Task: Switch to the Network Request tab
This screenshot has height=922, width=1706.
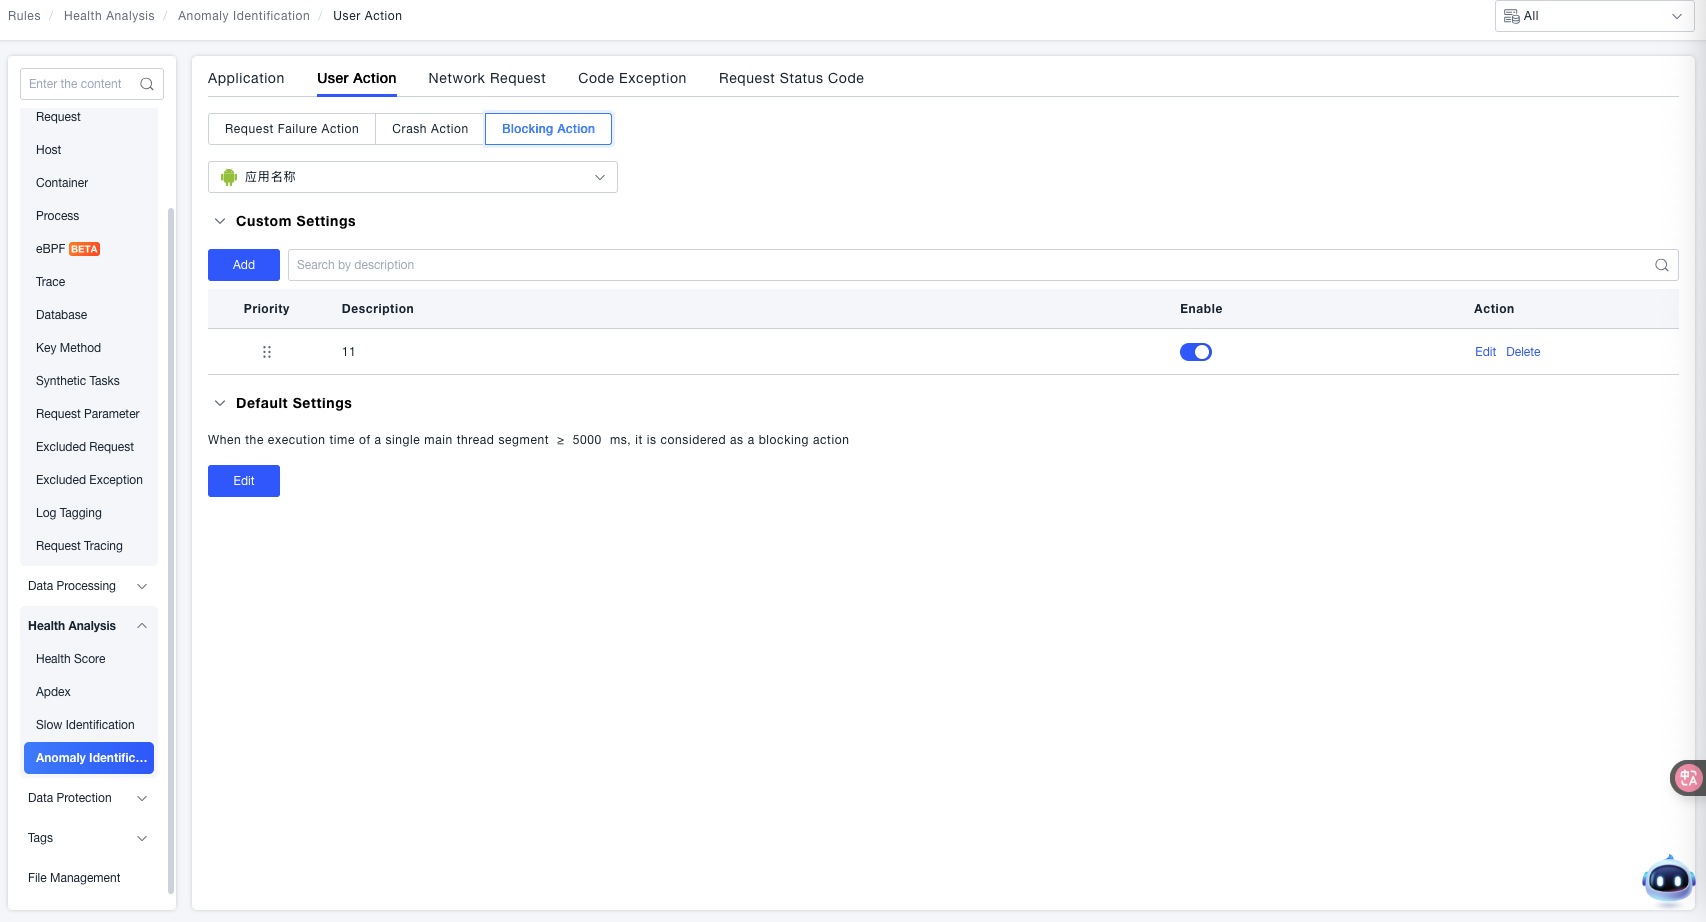Action: 486,78
